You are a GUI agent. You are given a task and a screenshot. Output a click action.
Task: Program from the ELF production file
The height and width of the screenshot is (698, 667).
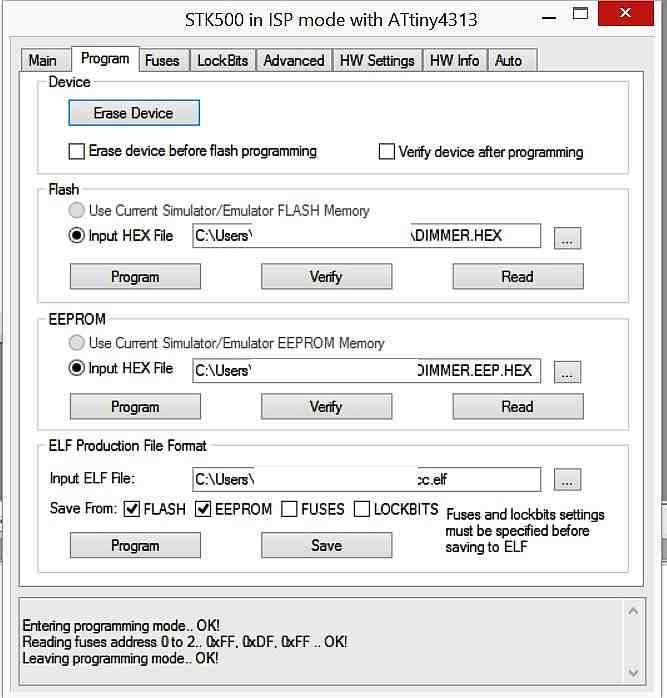point(135,545)
